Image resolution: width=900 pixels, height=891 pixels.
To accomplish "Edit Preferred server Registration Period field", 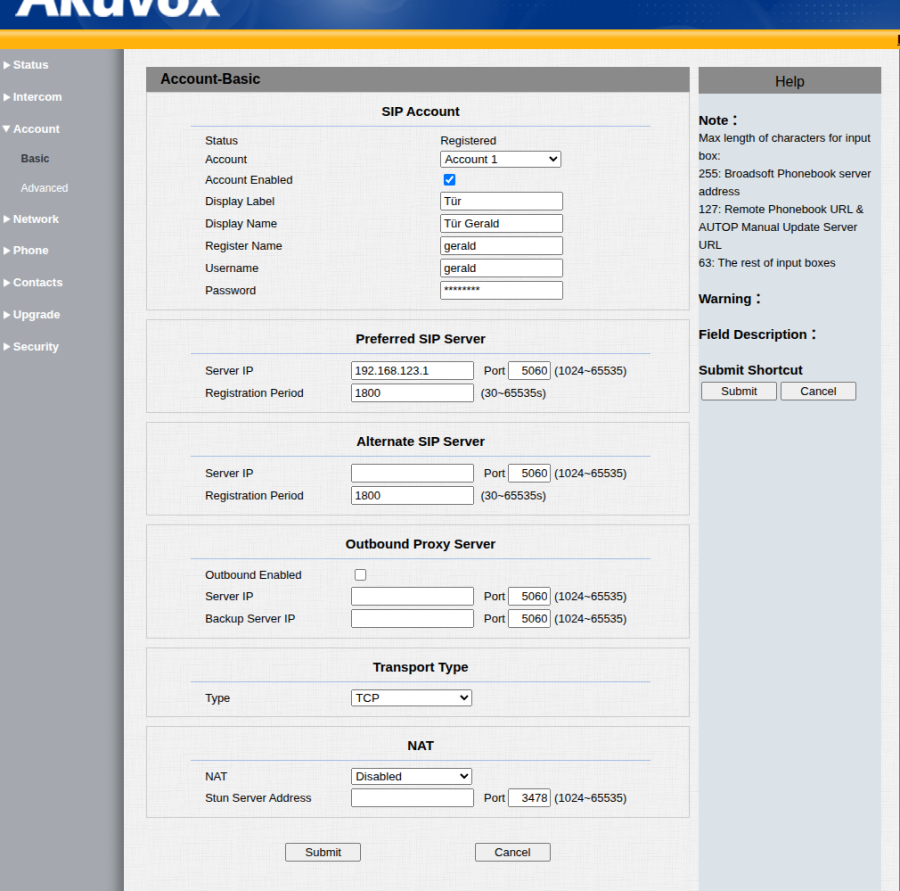I will coord(412,393).
